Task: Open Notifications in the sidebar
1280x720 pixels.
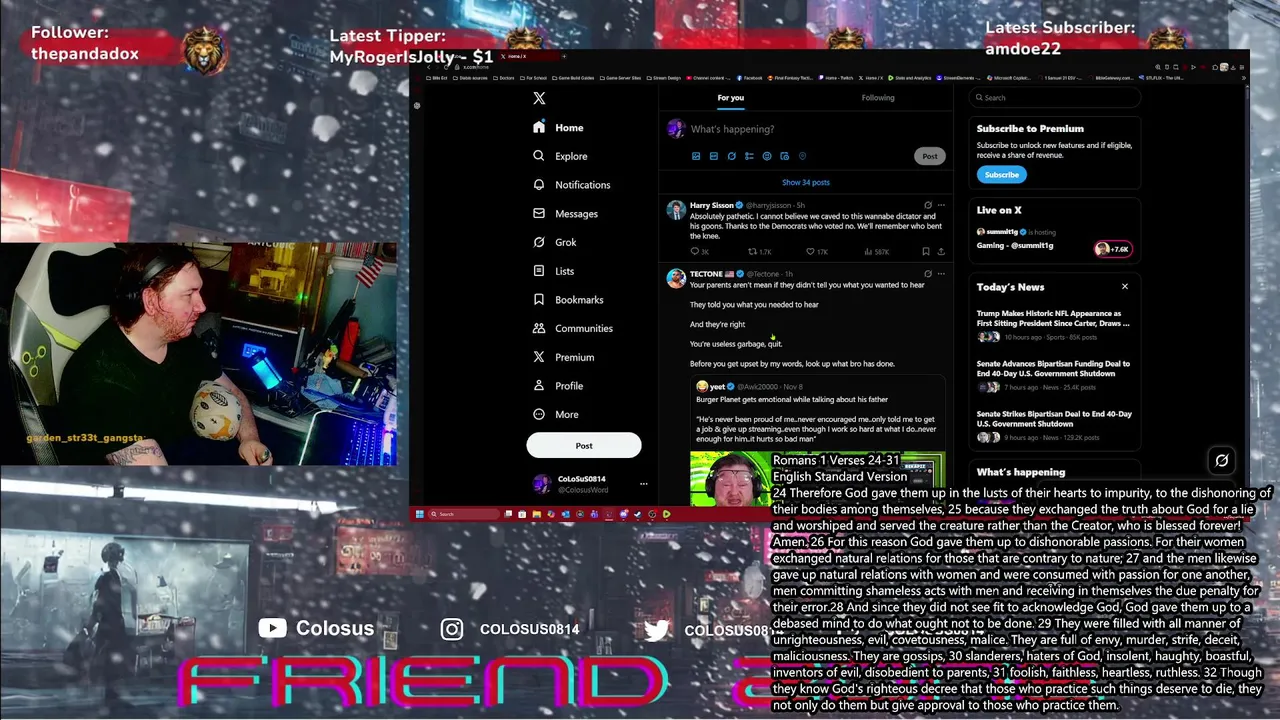Action: 571,185
